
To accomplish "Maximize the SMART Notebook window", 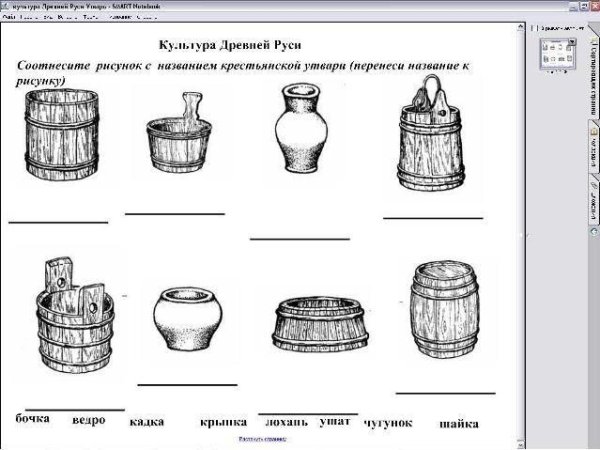I will [584, 6].
